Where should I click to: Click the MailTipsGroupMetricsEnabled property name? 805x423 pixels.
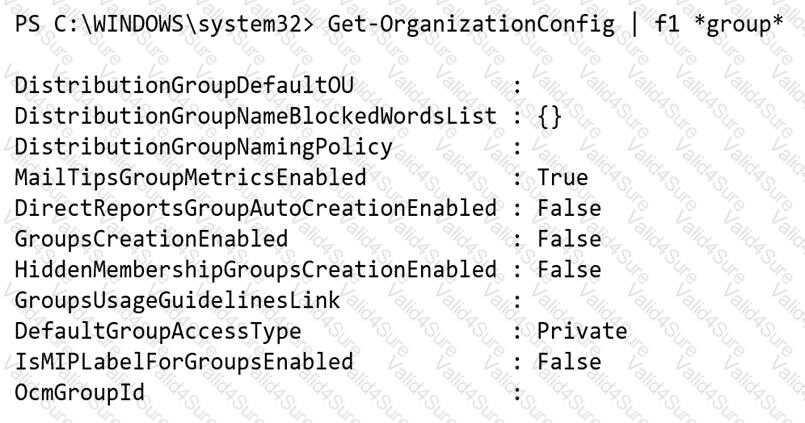[x=190, y=178]
